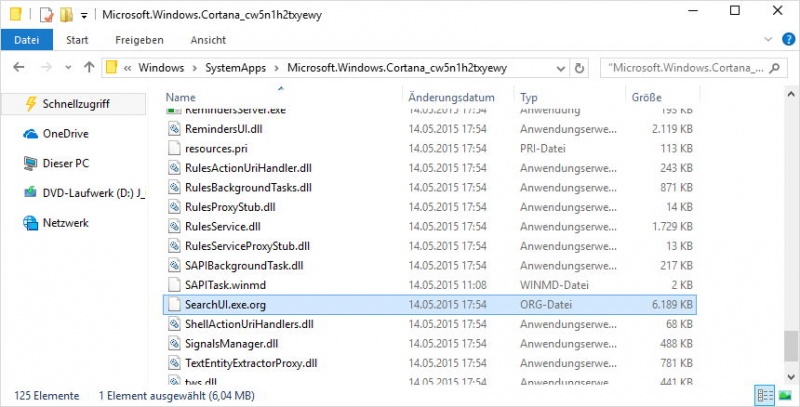800x407 pixels.
Task: Click the file name RulesService.dll
Action: tap(223, 226)
